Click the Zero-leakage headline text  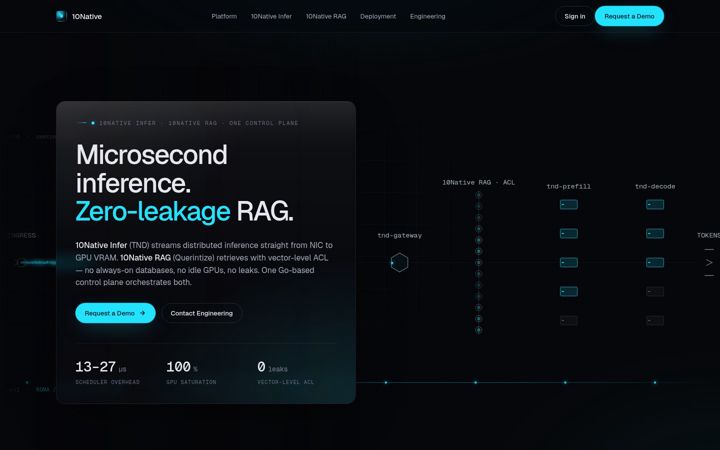[153, 211]
